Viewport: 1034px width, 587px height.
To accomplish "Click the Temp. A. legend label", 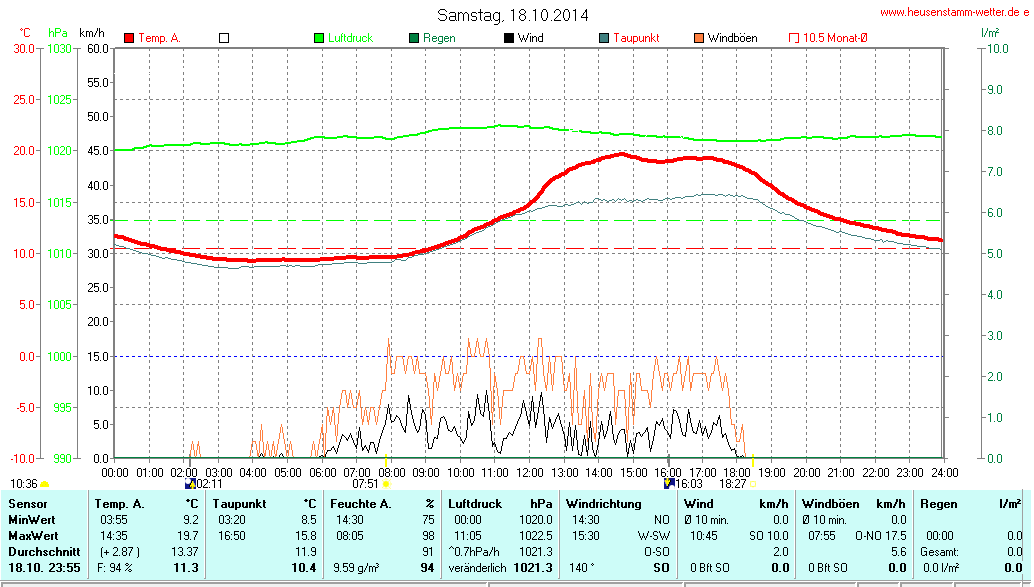I will [160, 38].
